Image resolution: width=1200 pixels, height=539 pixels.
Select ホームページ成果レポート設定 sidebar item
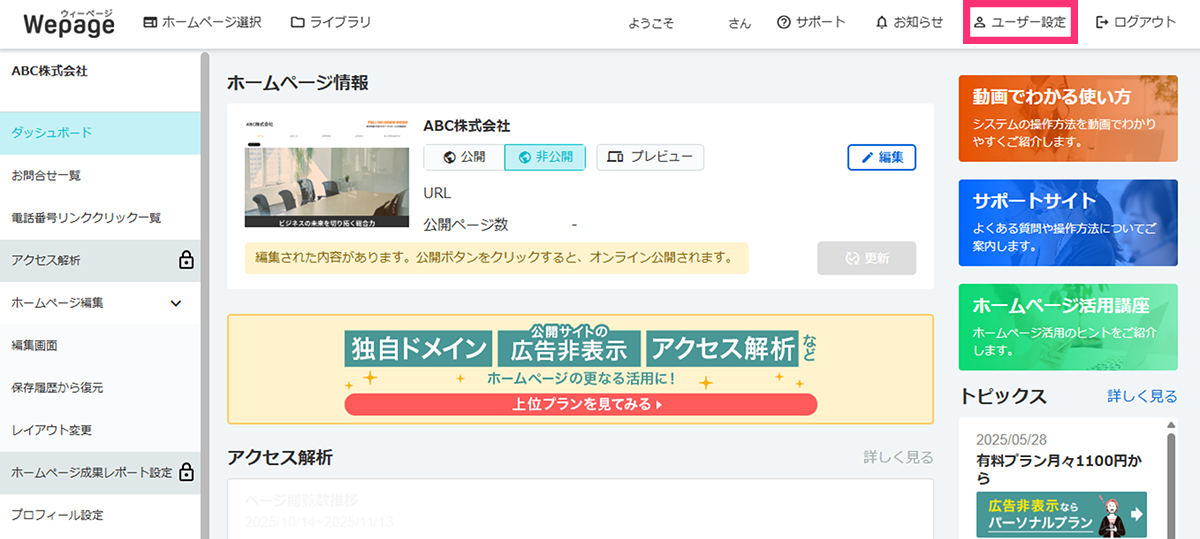(x=100, y=472)
